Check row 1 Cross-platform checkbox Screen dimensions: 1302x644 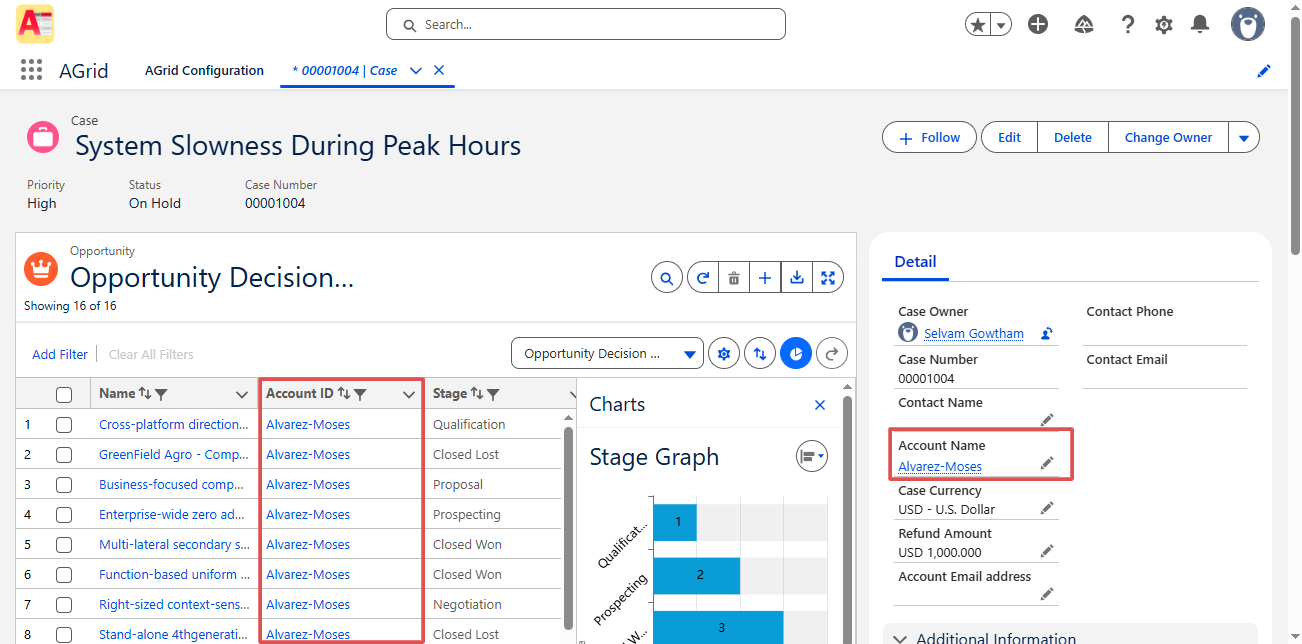(64, 425)
